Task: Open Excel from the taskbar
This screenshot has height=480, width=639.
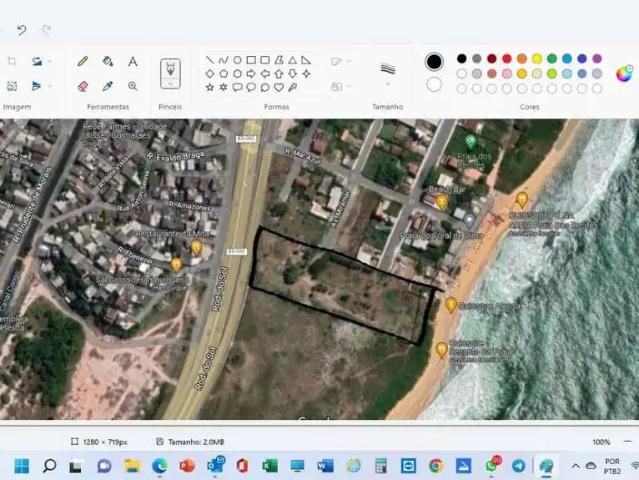Action: click(x=270, y=466)
